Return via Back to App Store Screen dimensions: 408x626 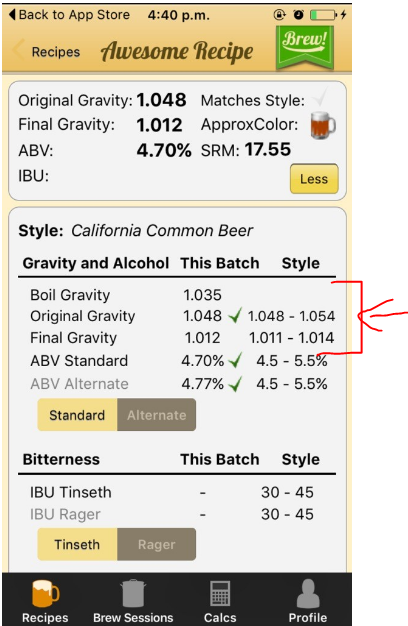click(69, 15)
